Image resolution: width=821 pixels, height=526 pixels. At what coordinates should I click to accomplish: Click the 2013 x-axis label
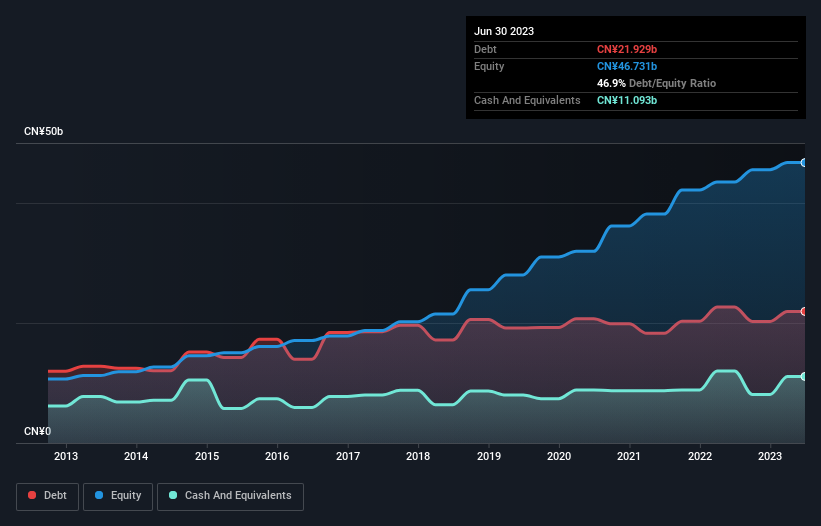click(66, 456)
